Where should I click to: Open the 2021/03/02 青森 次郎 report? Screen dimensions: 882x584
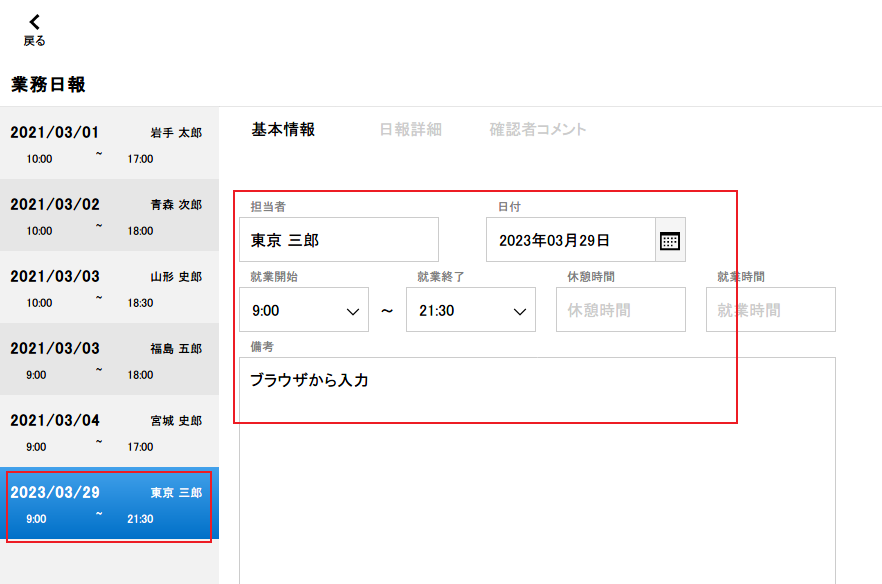109,216
